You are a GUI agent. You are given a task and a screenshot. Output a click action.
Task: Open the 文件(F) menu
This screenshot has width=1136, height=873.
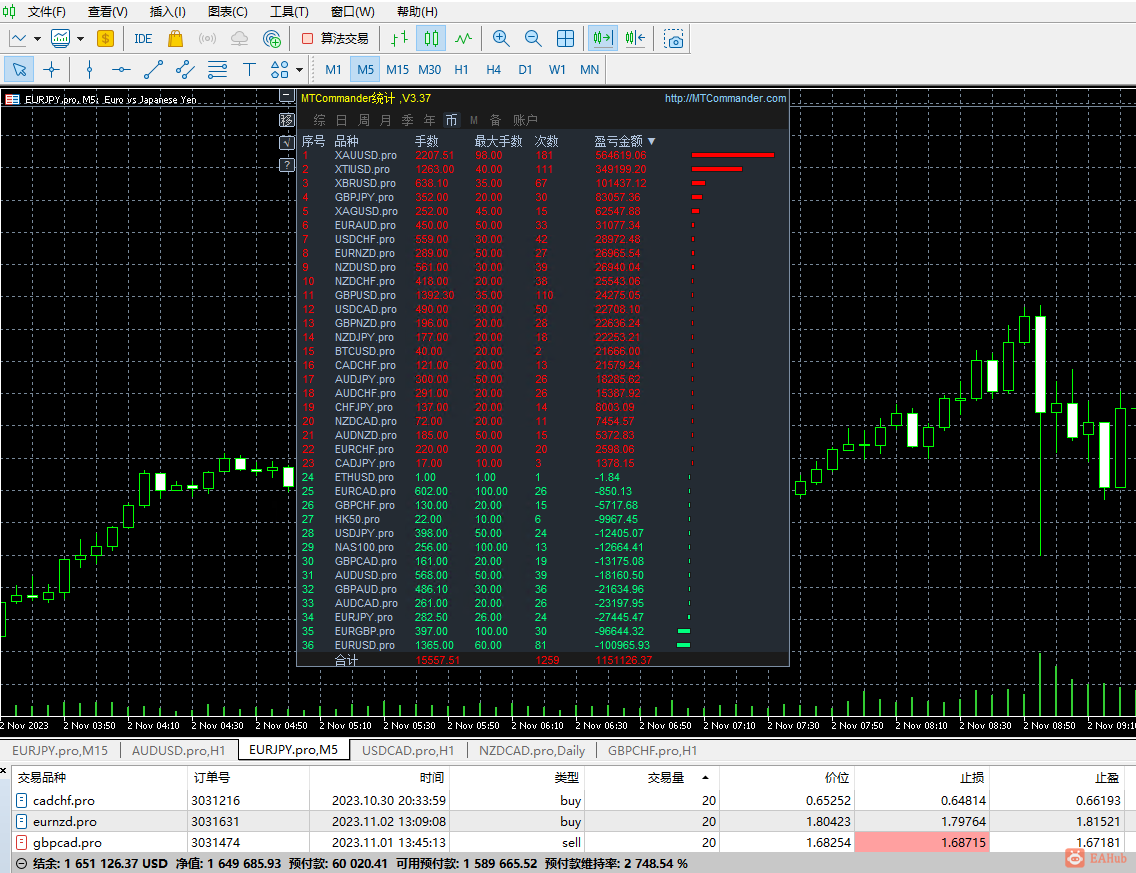46,12
